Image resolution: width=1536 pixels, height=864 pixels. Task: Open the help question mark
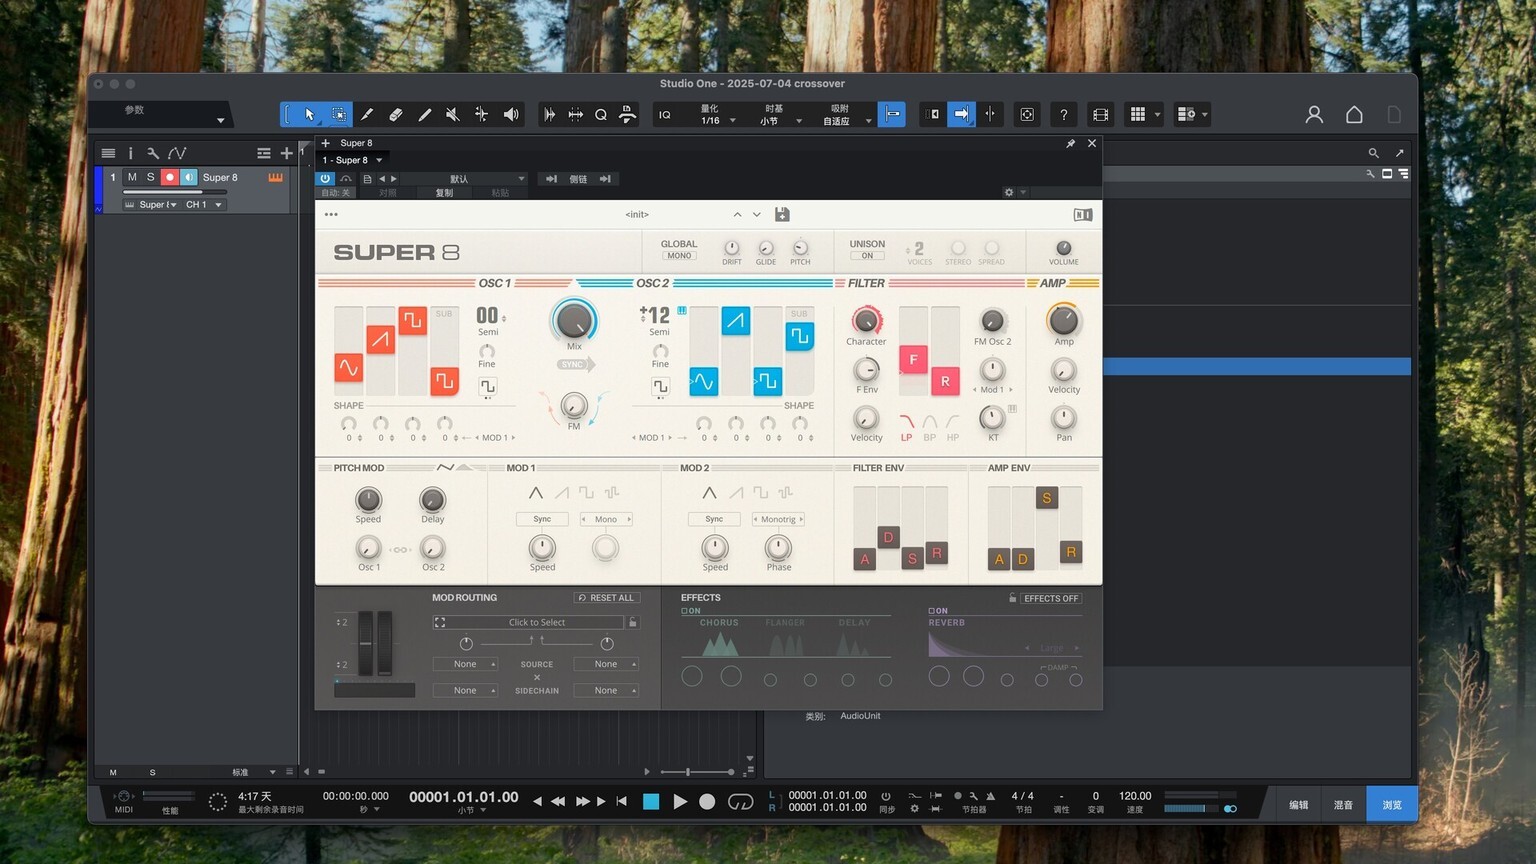[x=1064, y=115]
